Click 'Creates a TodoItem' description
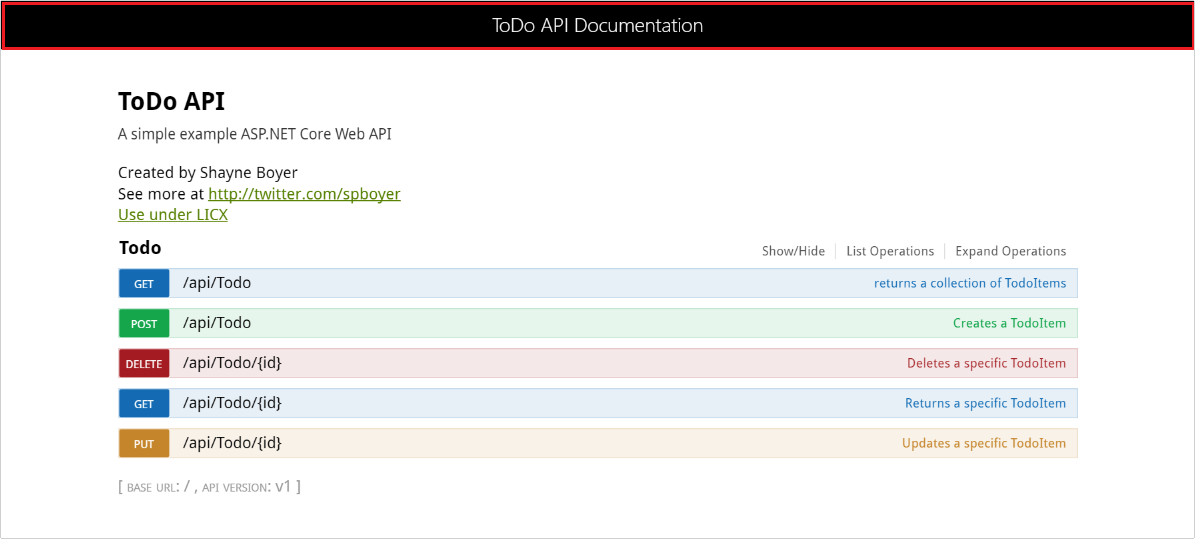Screen dimensions: 1195x539 pyautogui.click(x=1010, y=323)
